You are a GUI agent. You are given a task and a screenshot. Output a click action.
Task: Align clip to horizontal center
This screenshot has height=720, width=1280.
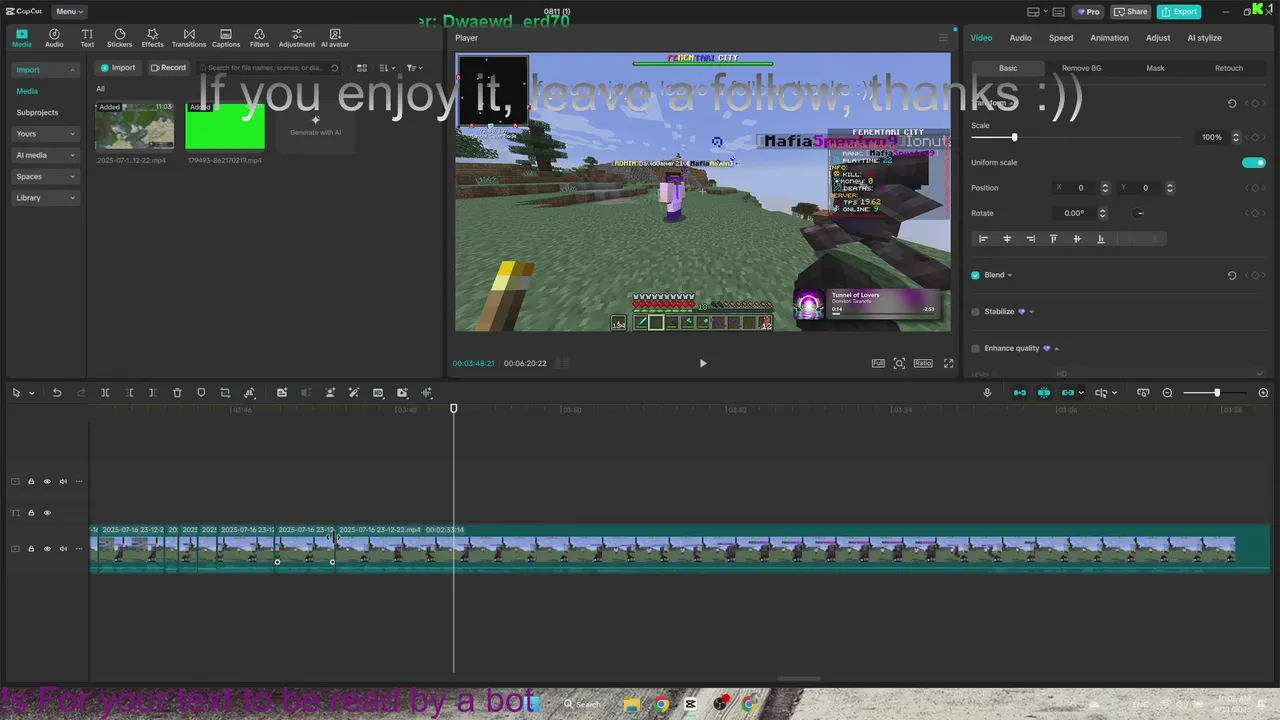click(1007, 239)
